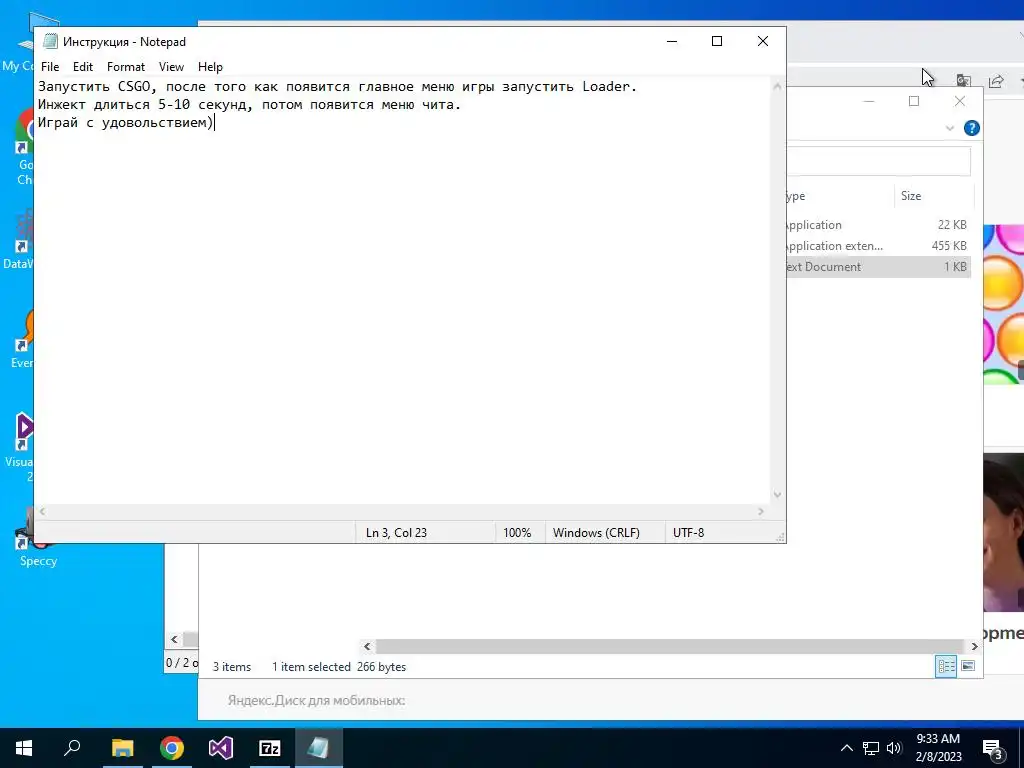Open the Everything desktop shortcut
Image resolution: width=1024 pixels, height=768 pixels.
23,340
